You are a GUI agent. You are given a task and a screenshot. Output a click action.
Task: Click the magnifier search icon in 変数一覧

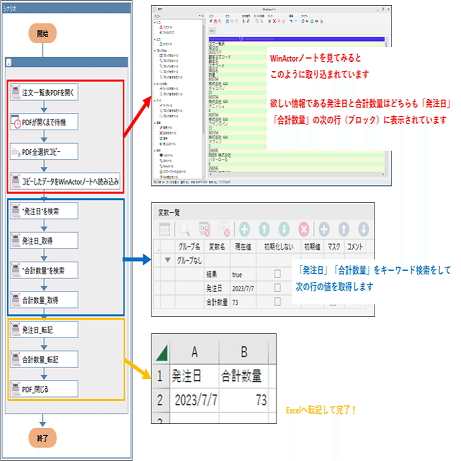pyautogui.click(x=184, y=229)
